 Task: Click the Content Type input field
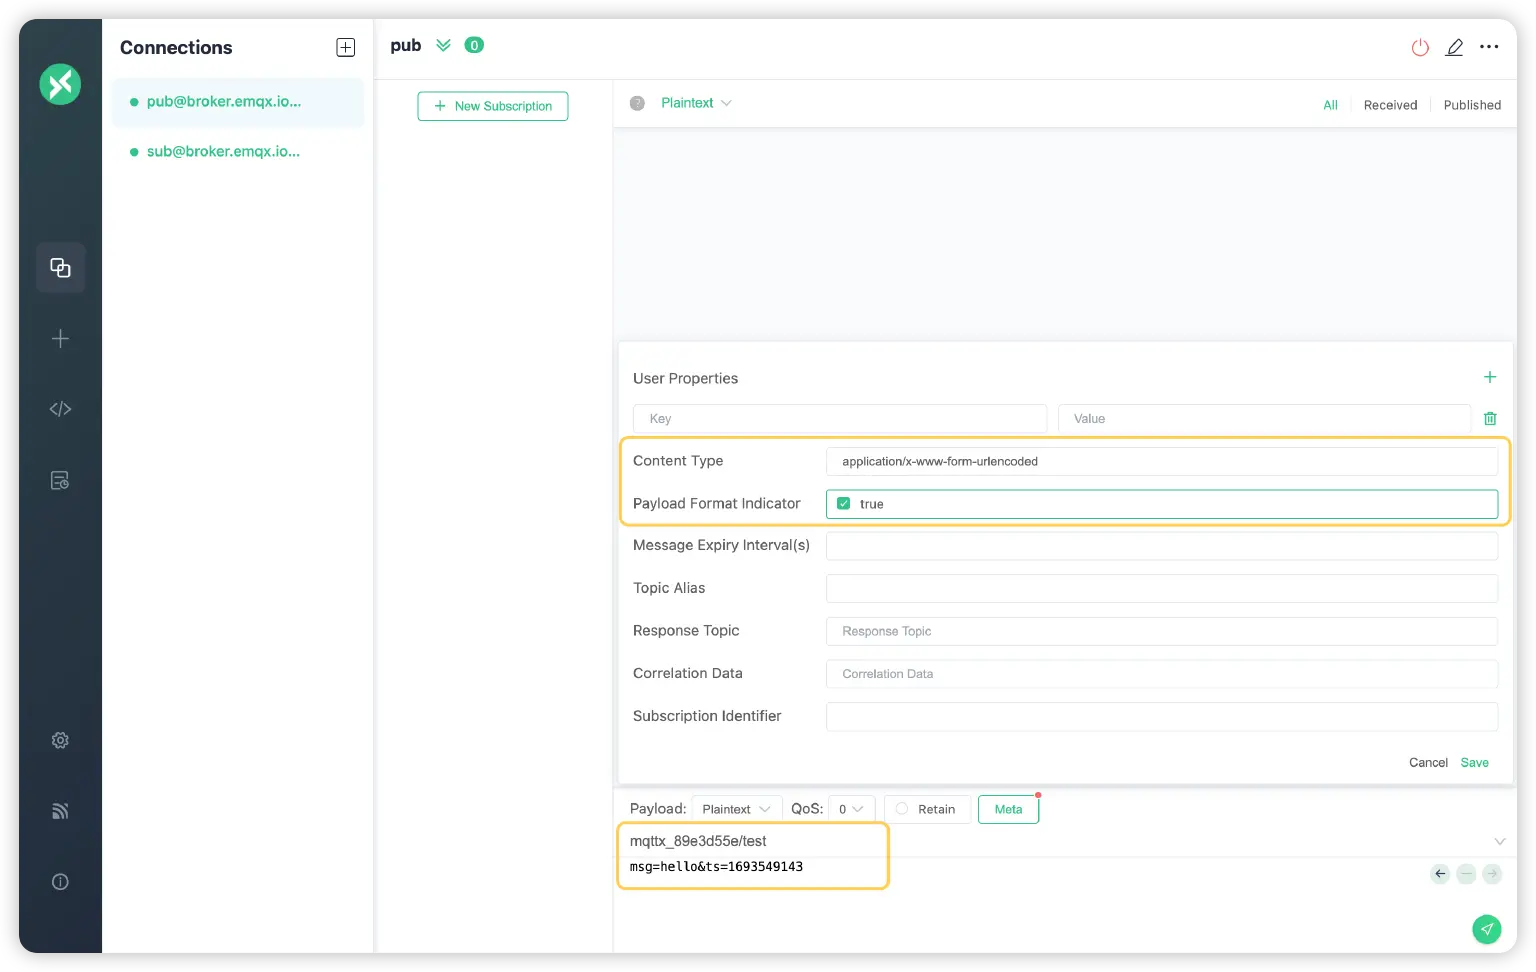[1161, 461]
